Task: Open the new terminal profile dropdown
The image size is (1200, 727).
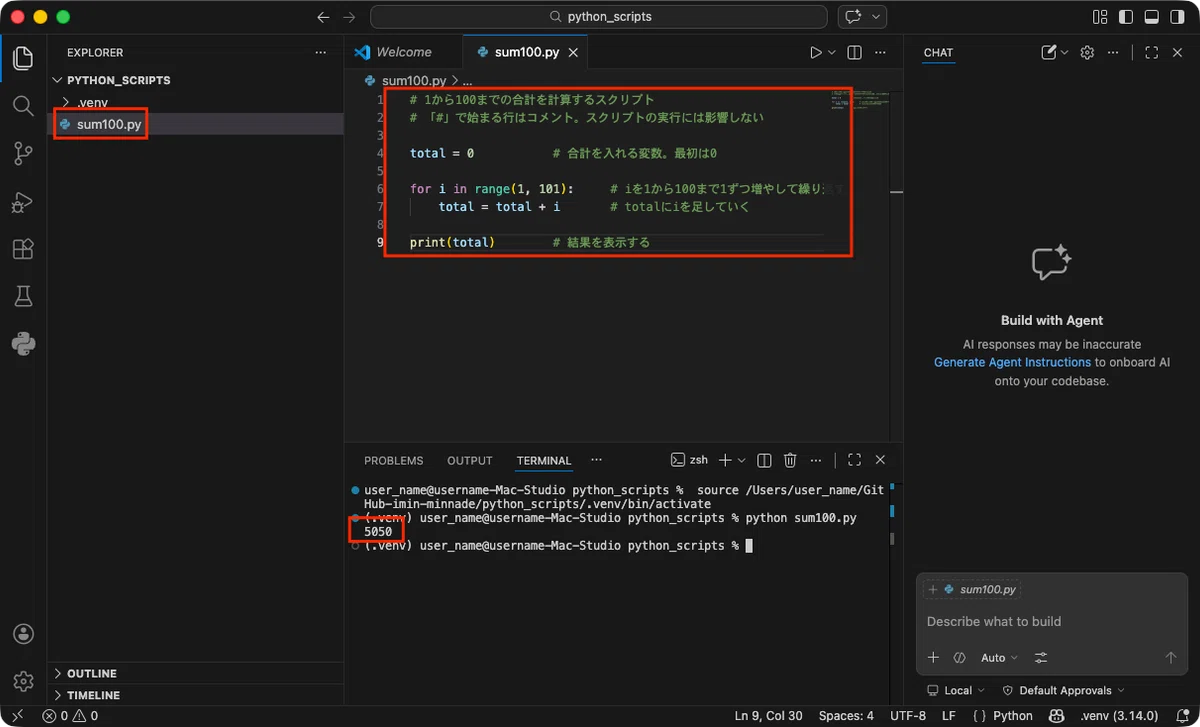Action: (741, 460)
